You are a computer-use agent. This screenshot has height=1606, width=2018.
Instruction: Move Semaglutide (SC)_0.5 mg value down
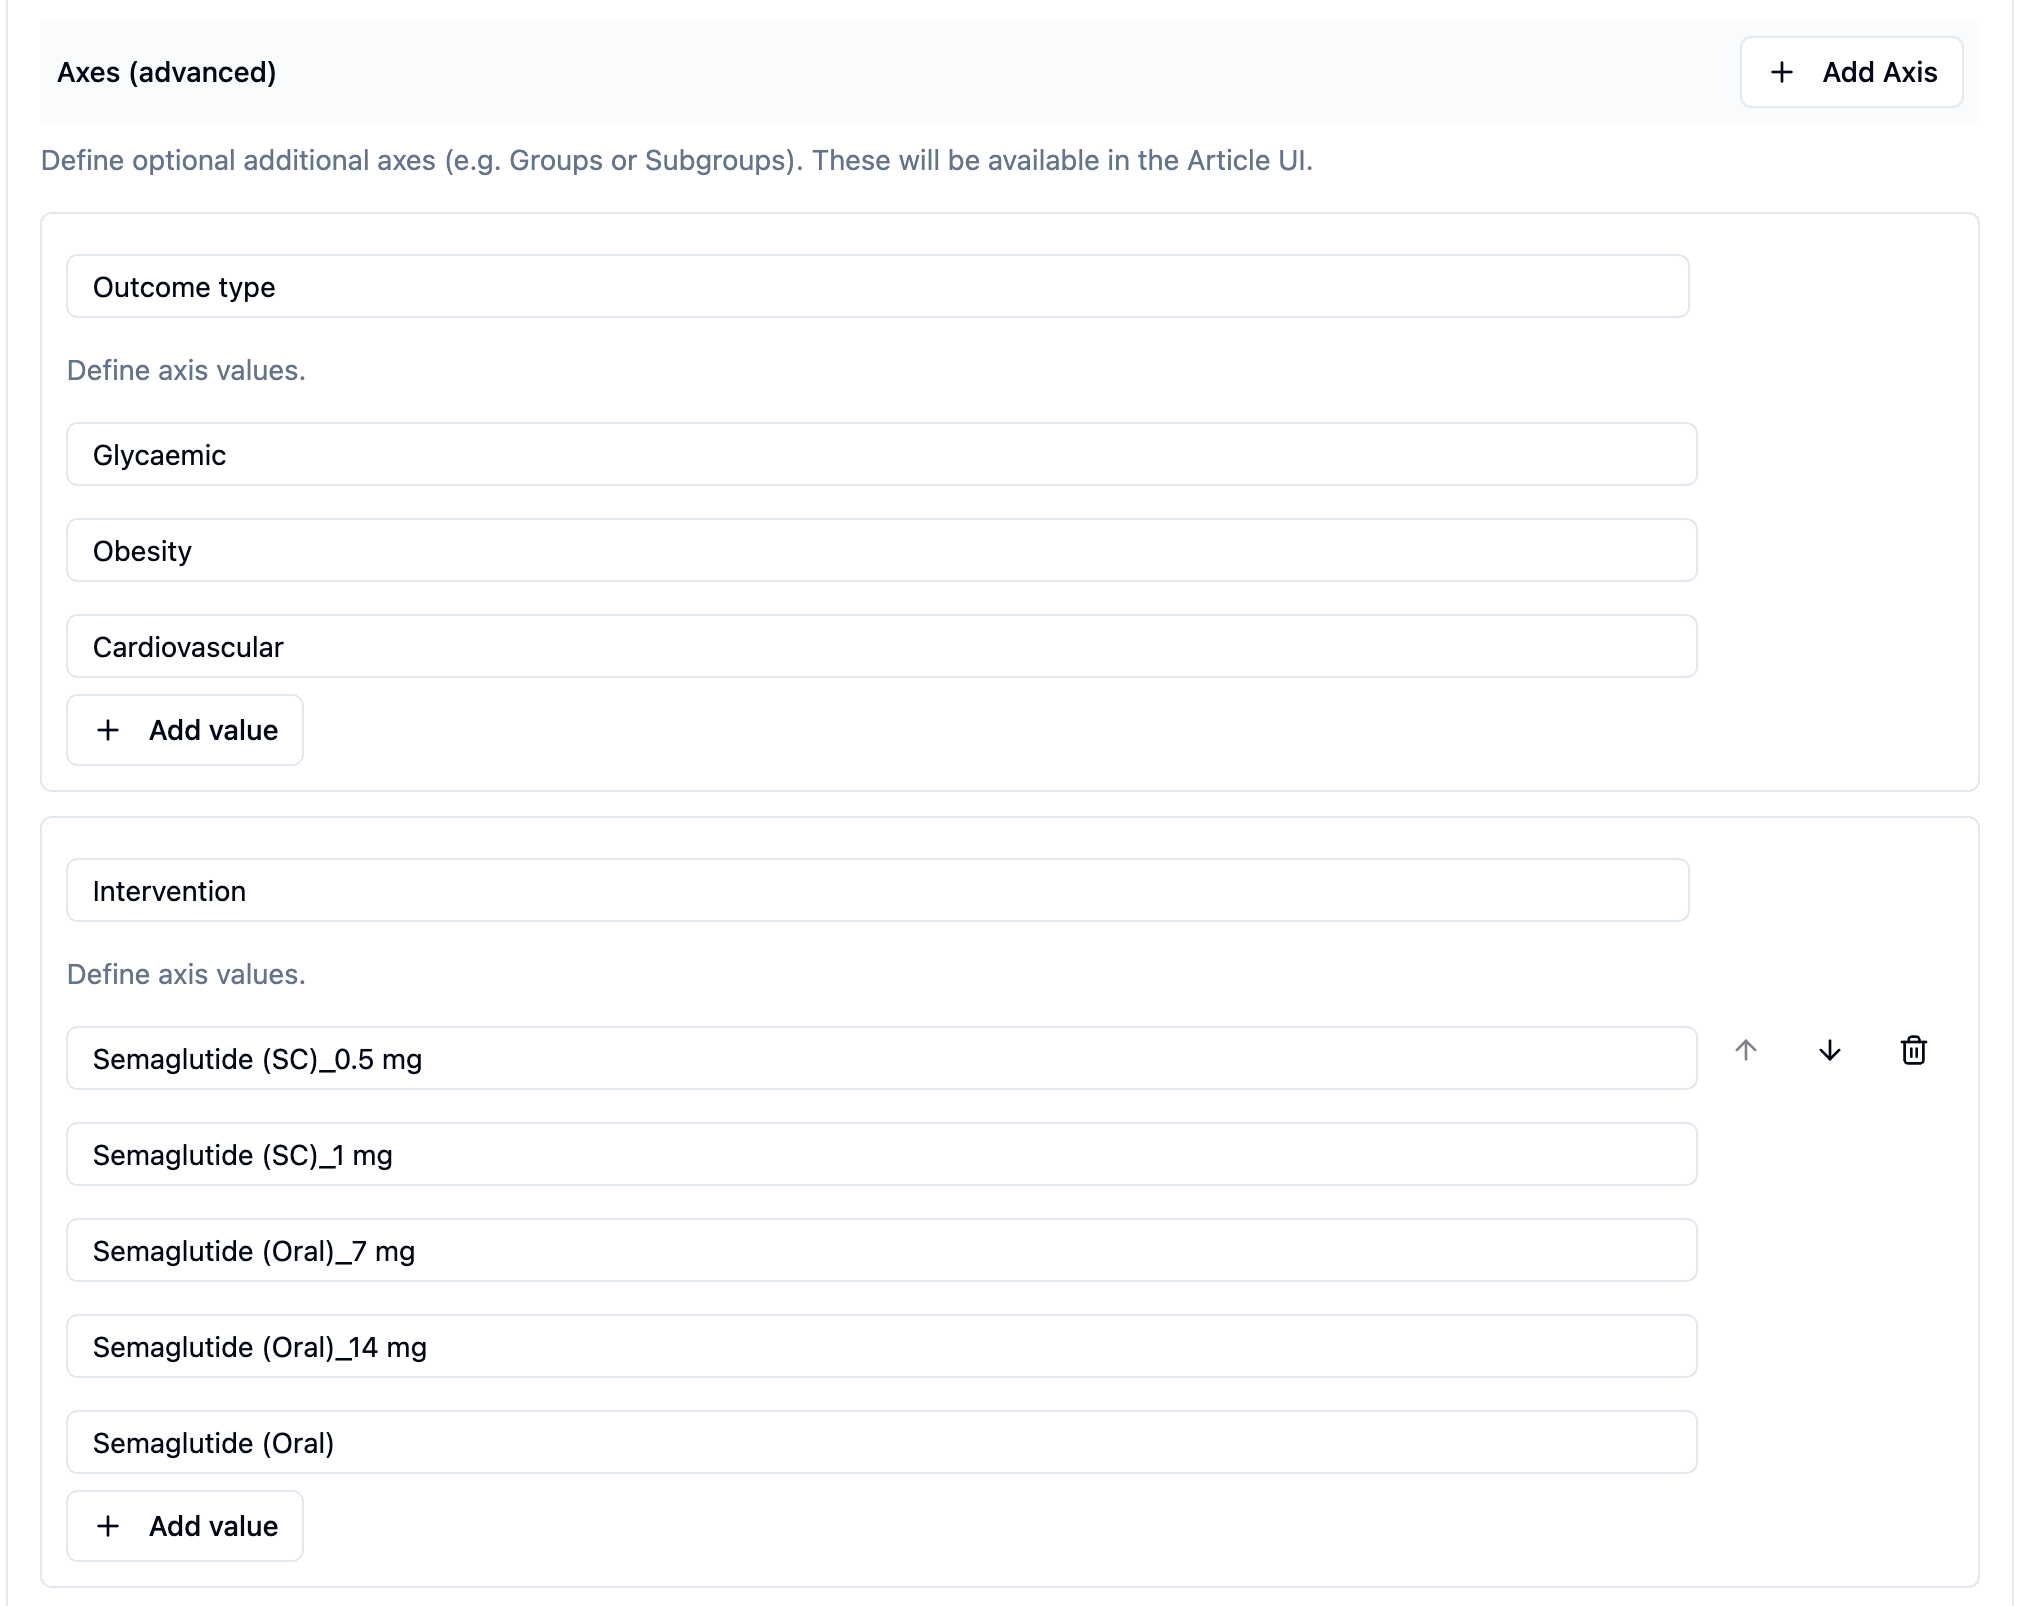1829,1050
